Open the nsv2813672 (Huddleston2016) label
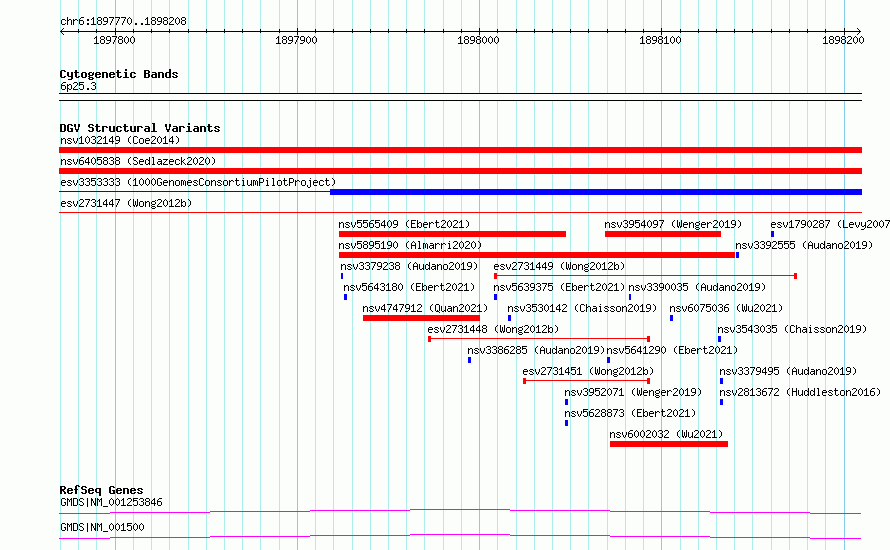The image size is (890, 550). [800, 392]
